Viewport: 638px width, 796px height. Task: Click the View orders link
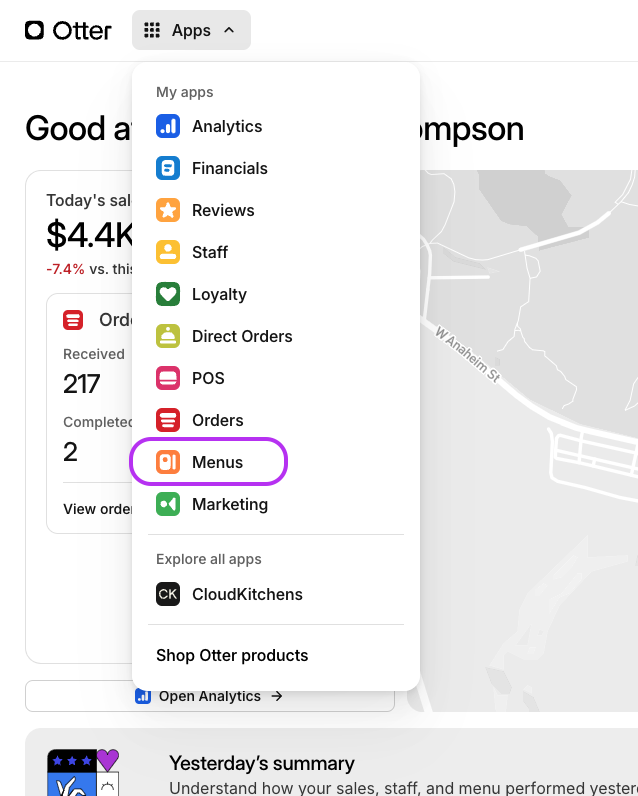(97, 509)
